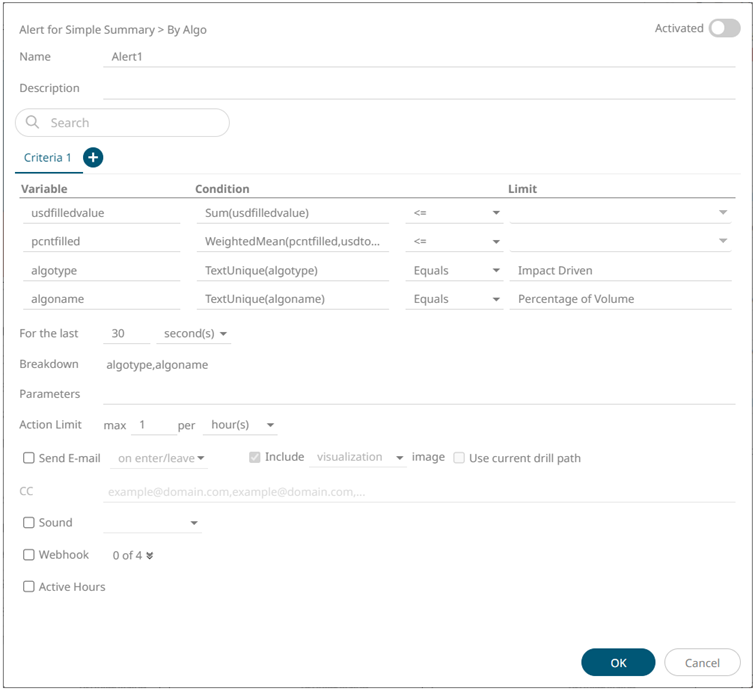Enable the Send E-mail checkbox
755x691 pixels.
click(29, 458)
